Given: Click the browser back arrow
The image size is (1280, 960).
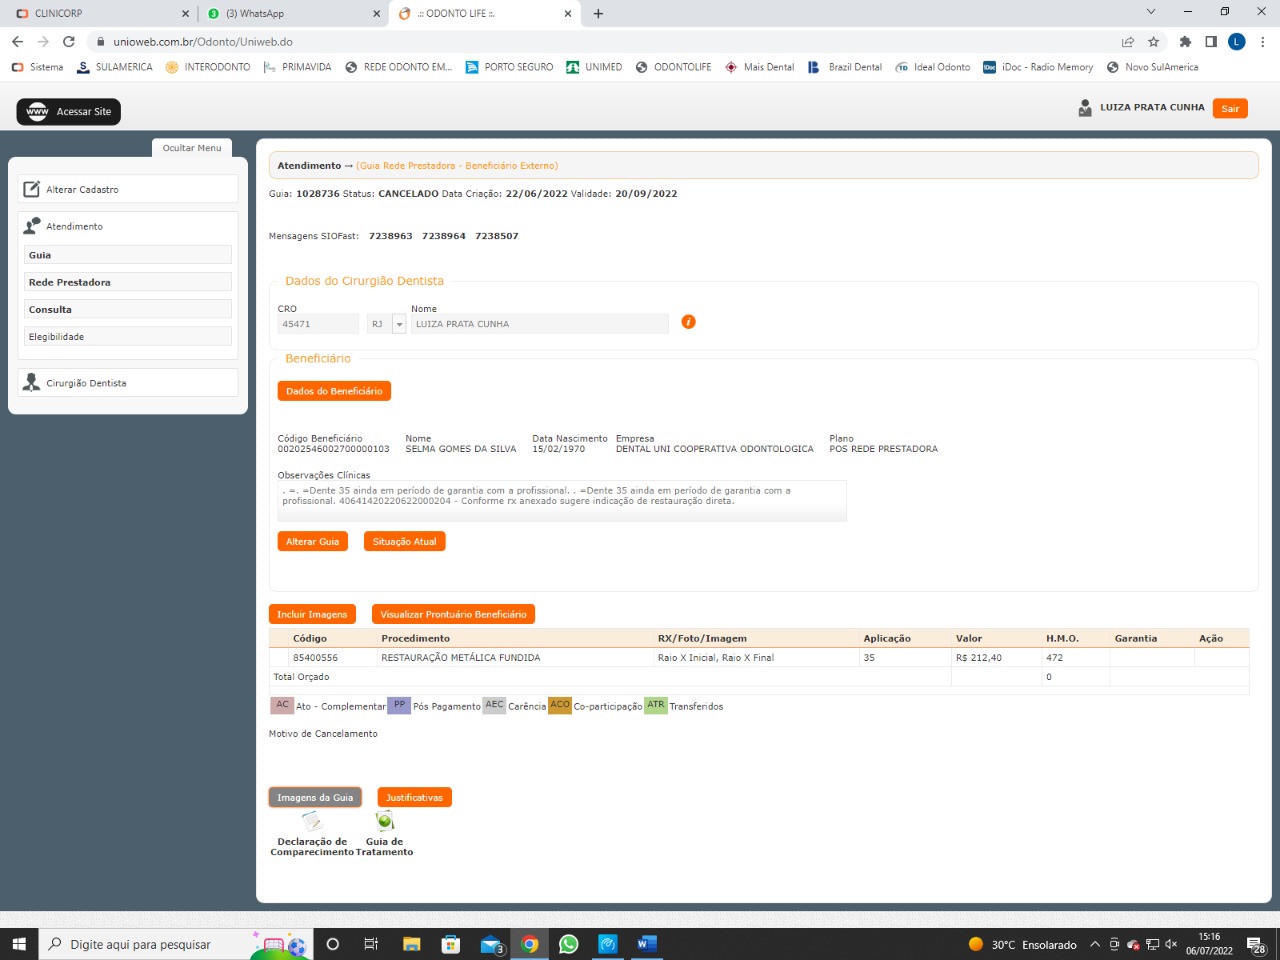Looking at the screenshot, I should [x=17, y=42].
